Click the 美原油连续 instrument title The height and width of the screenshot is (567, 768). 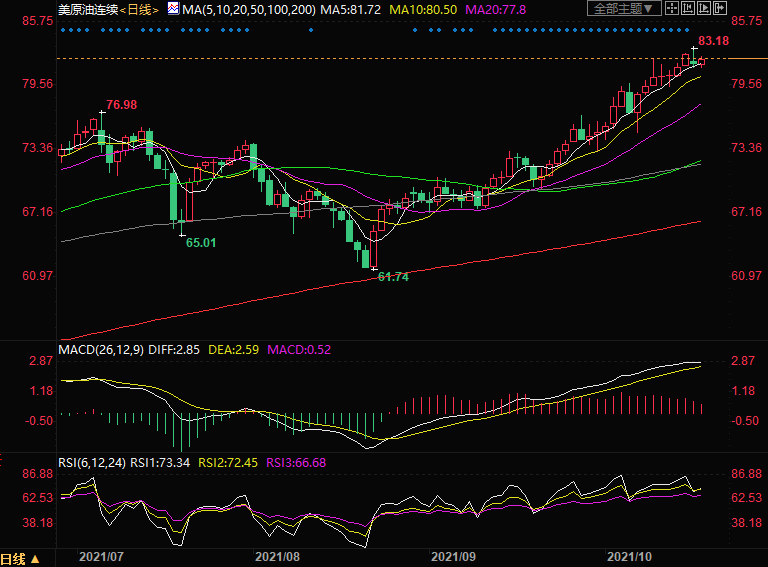[x=87, y=9]
